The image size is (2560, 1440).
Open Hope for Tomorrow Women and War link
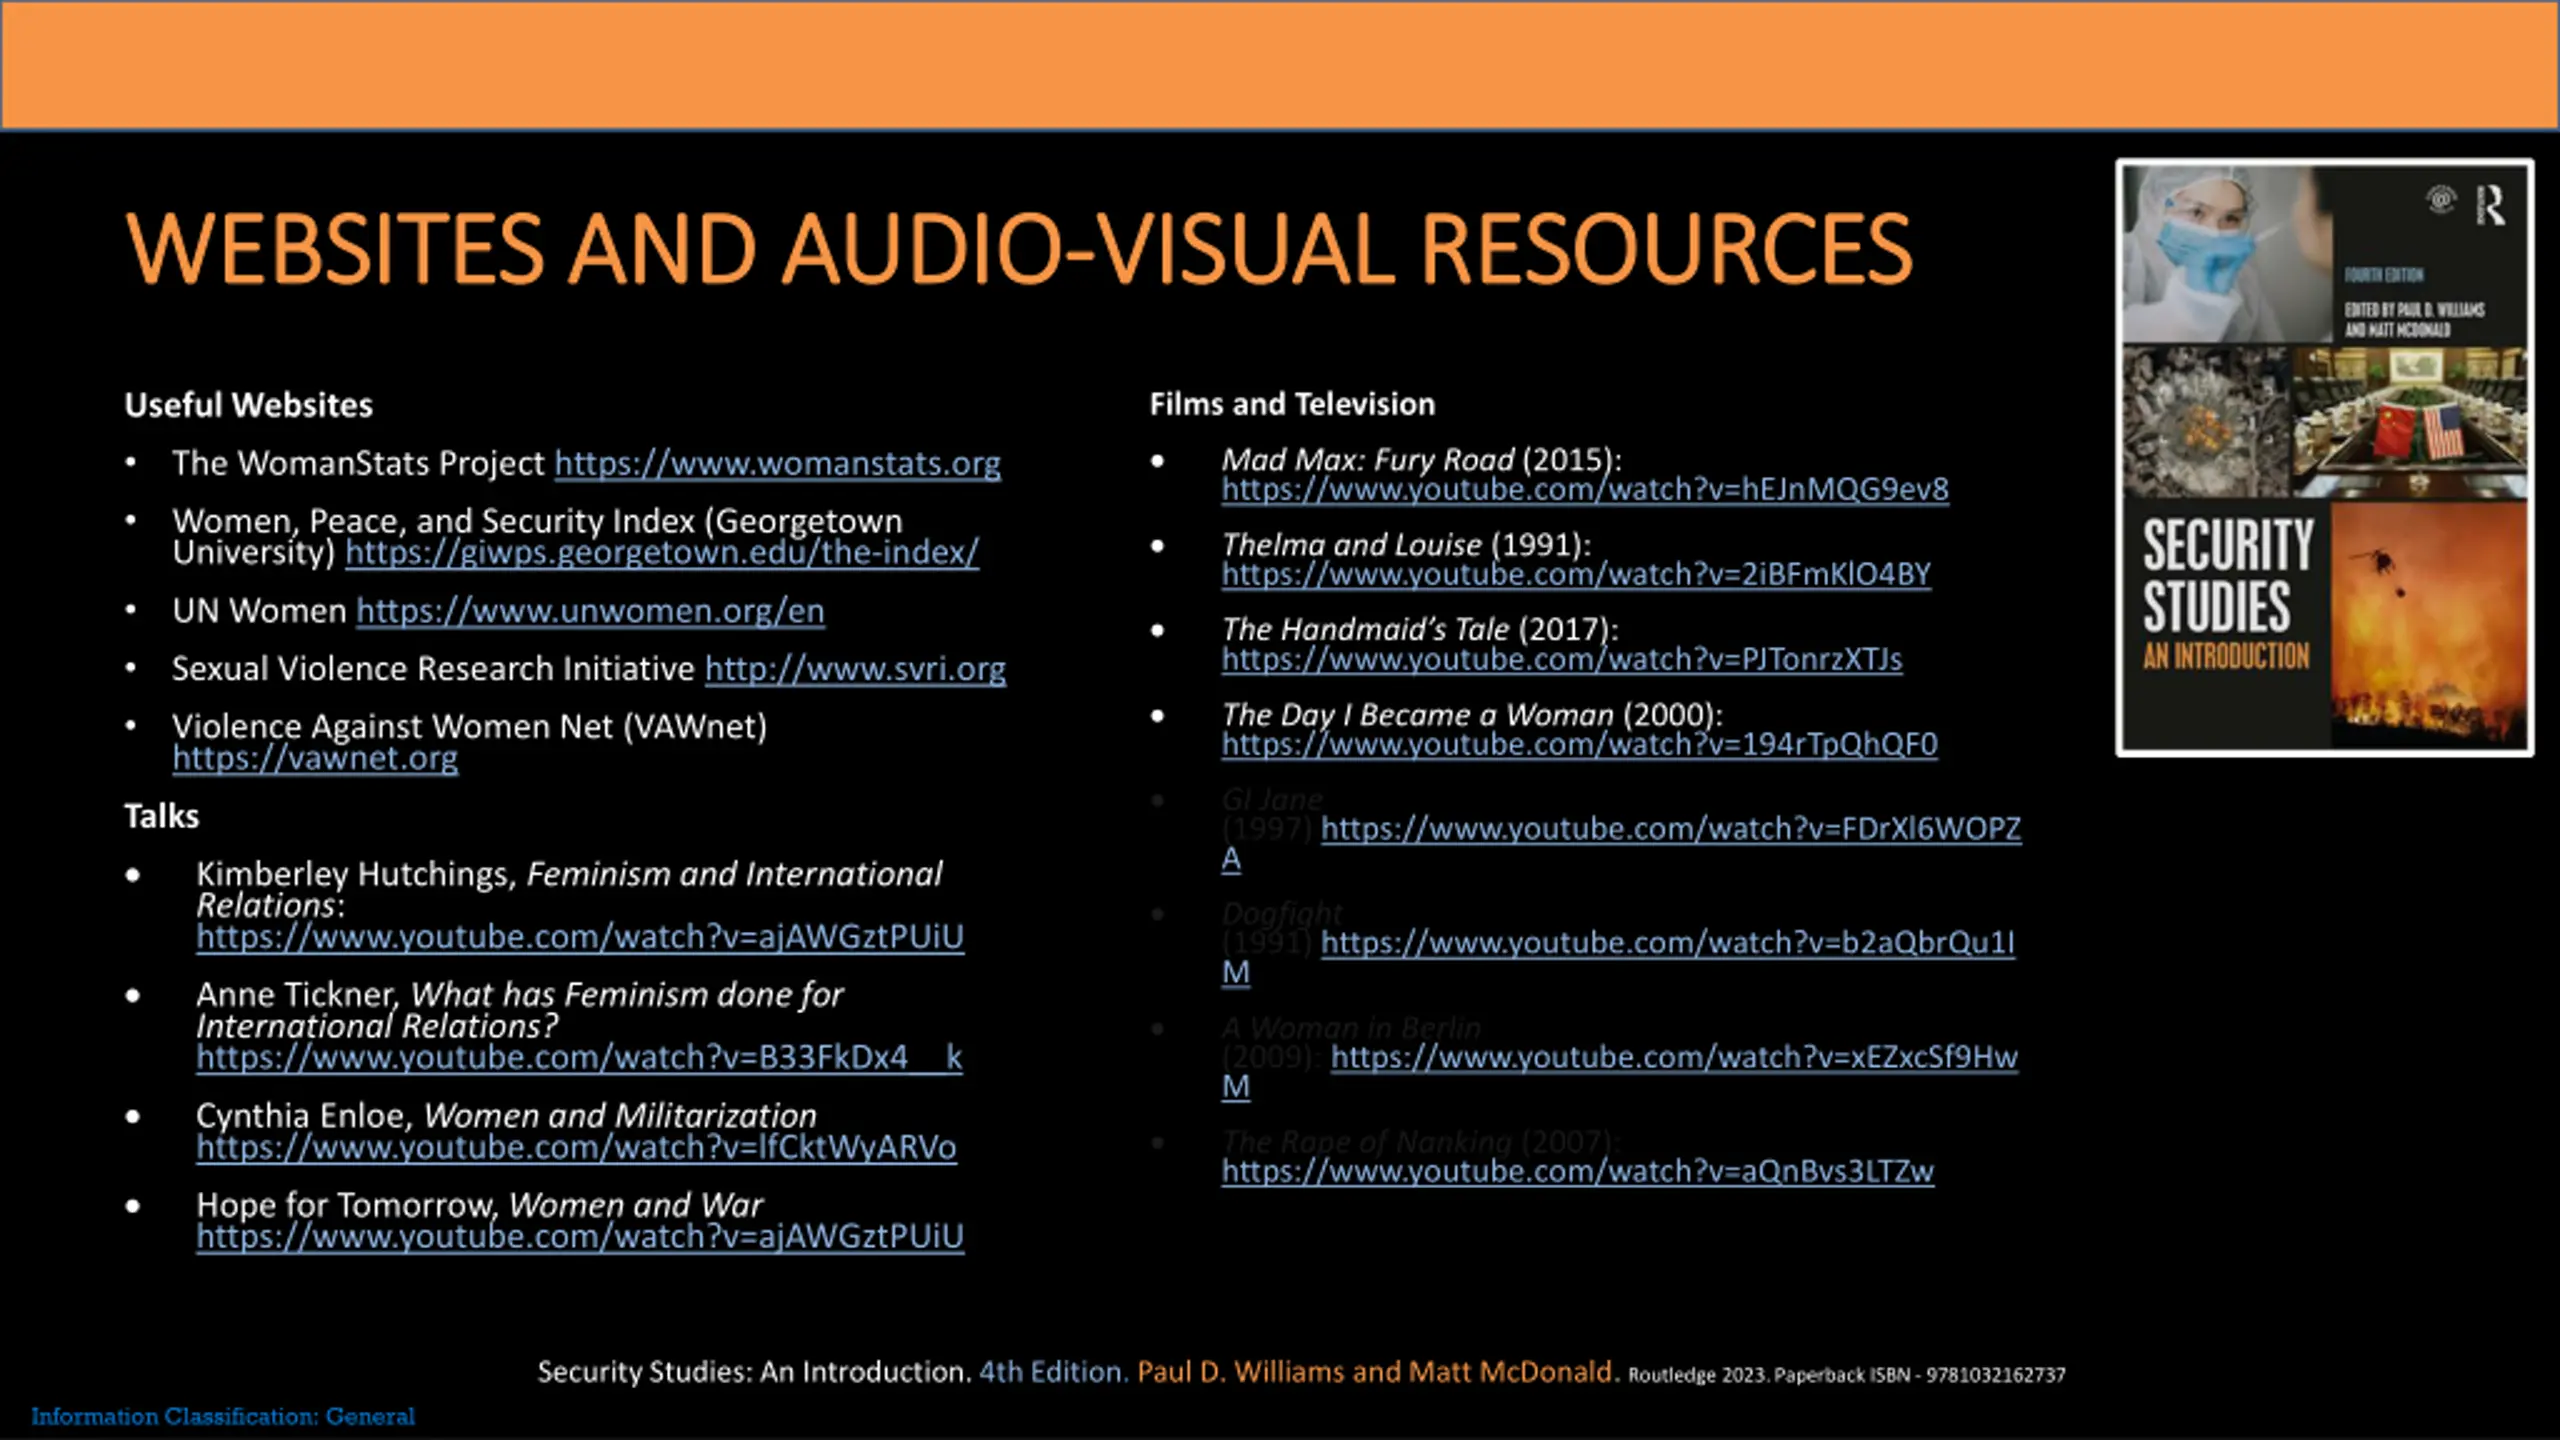pyautogui.click(x=580, y=1237)
